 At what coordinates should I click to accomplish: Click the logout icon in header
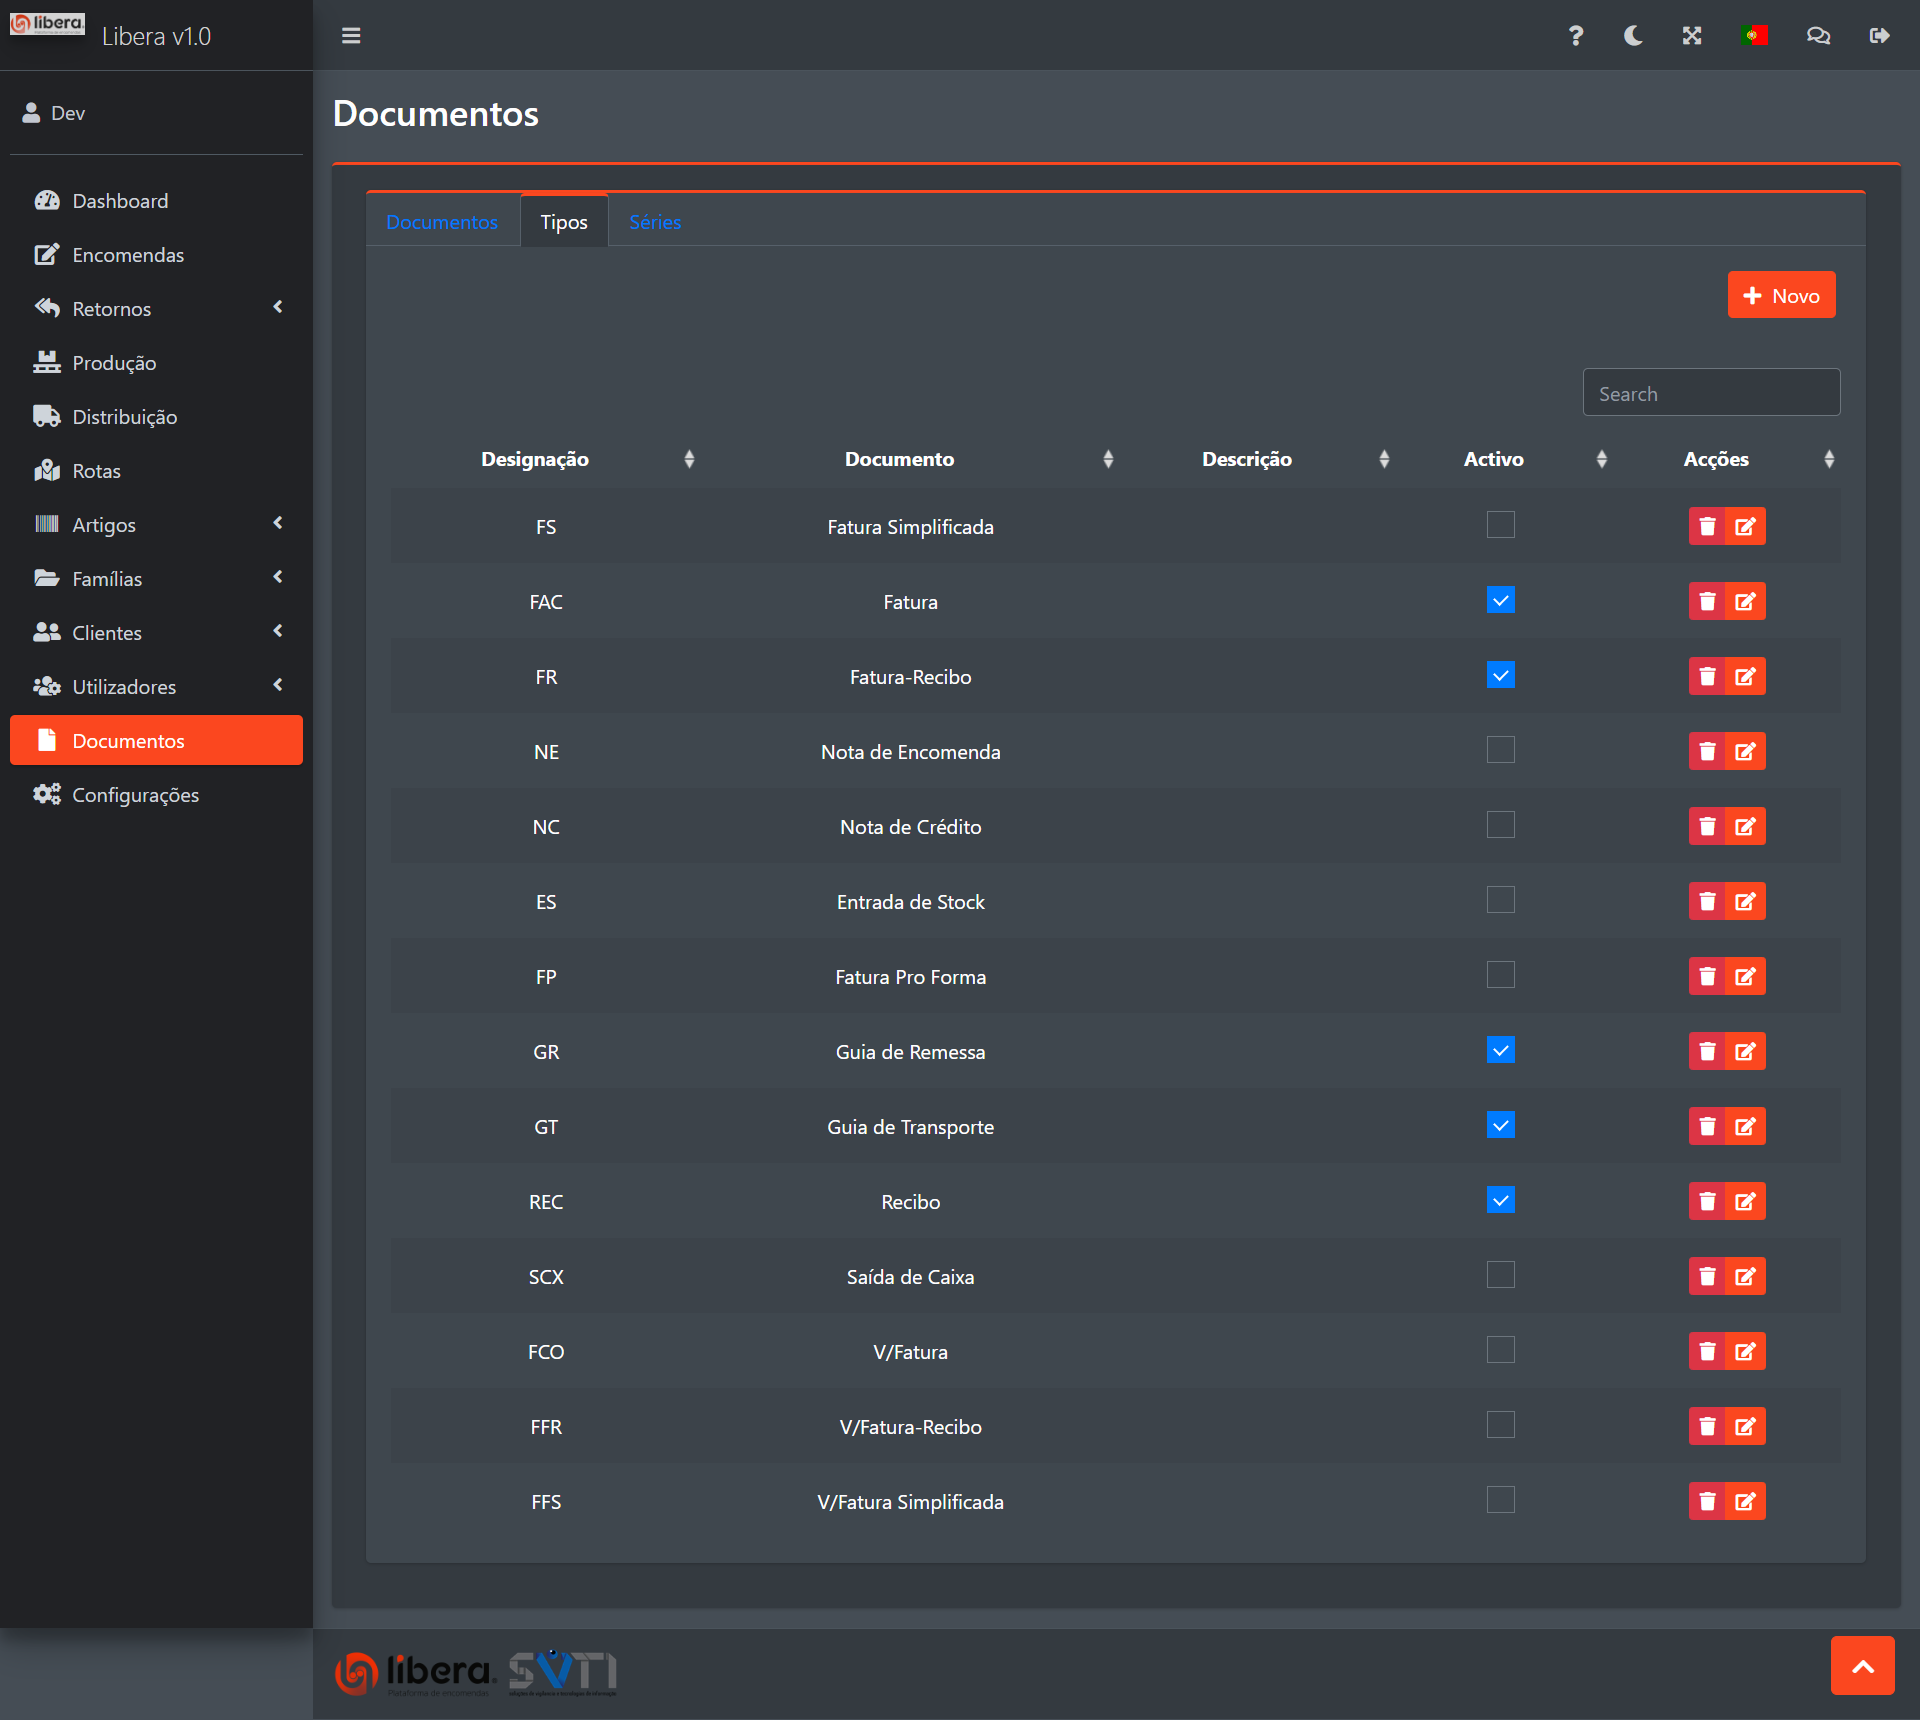(x=1879, y=36)
